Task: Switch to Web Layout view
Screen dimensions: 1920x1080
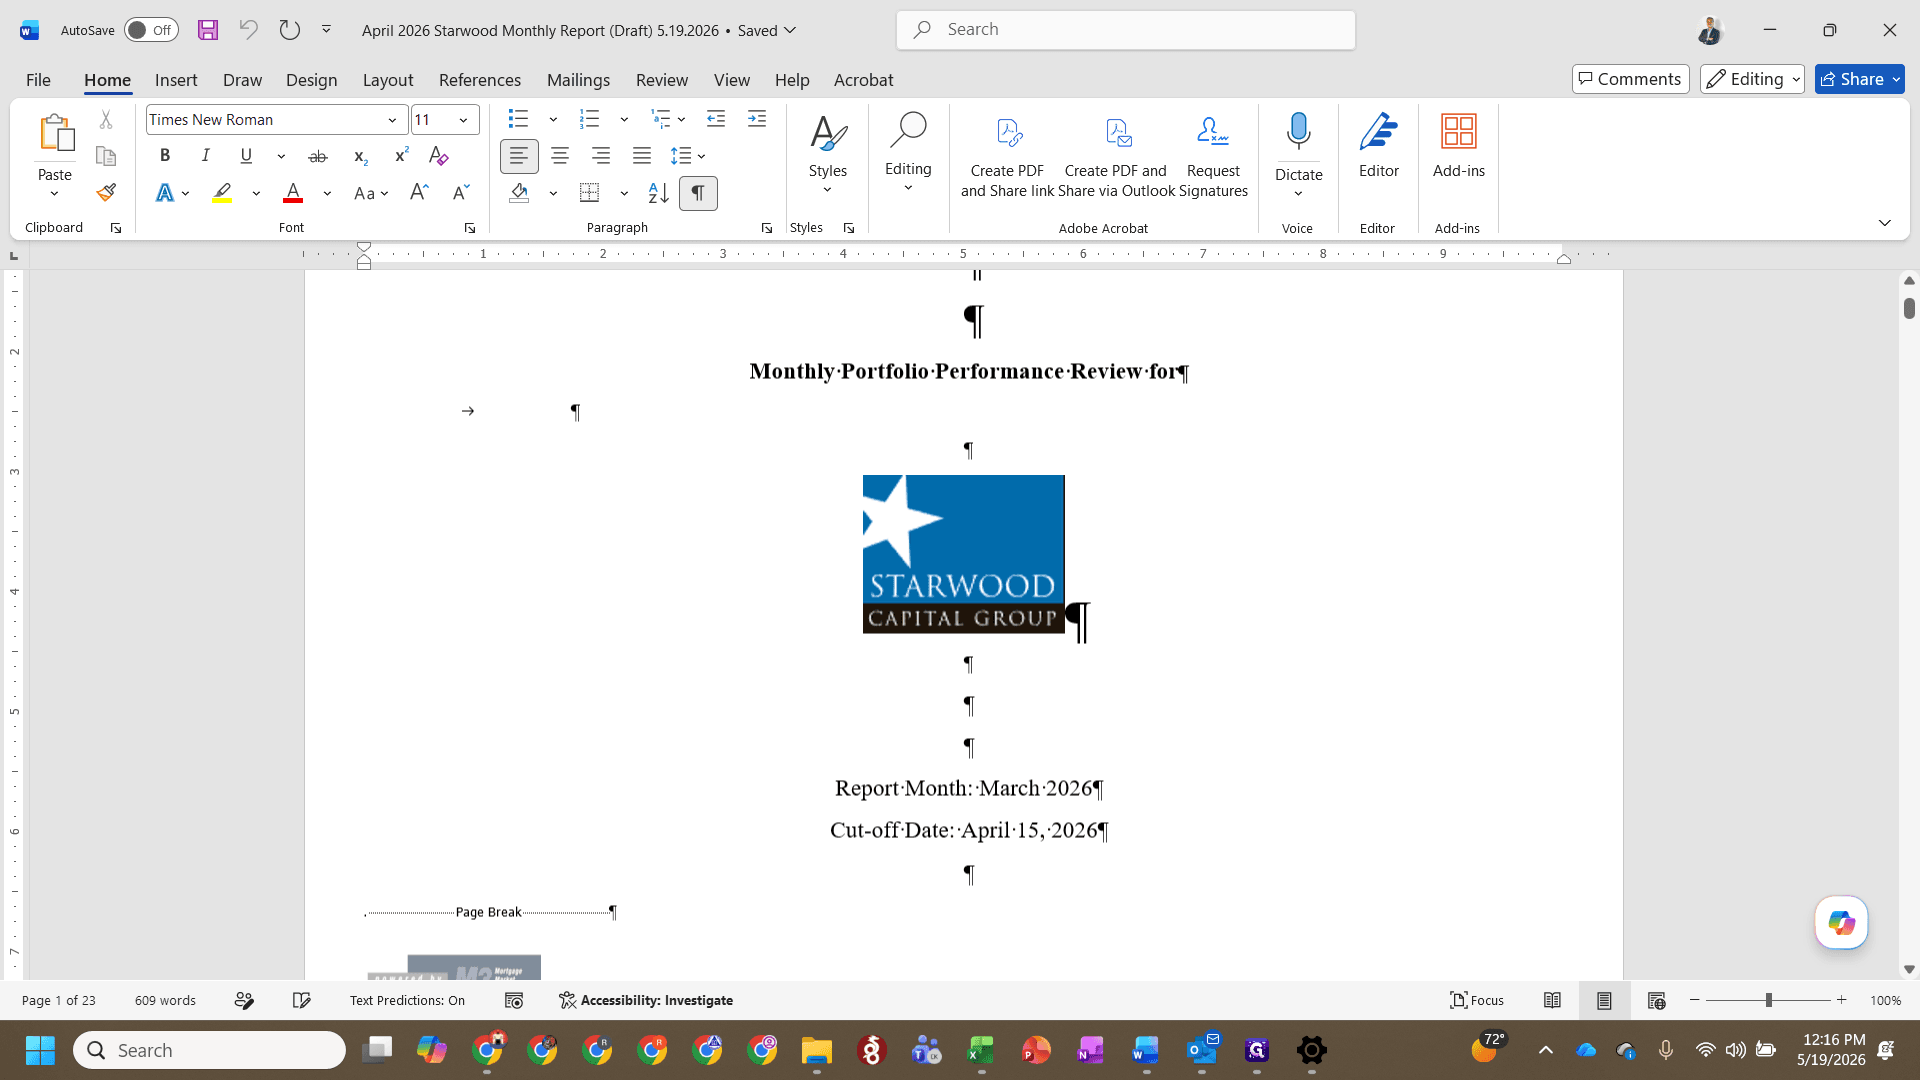Action: [1656, 1000]
